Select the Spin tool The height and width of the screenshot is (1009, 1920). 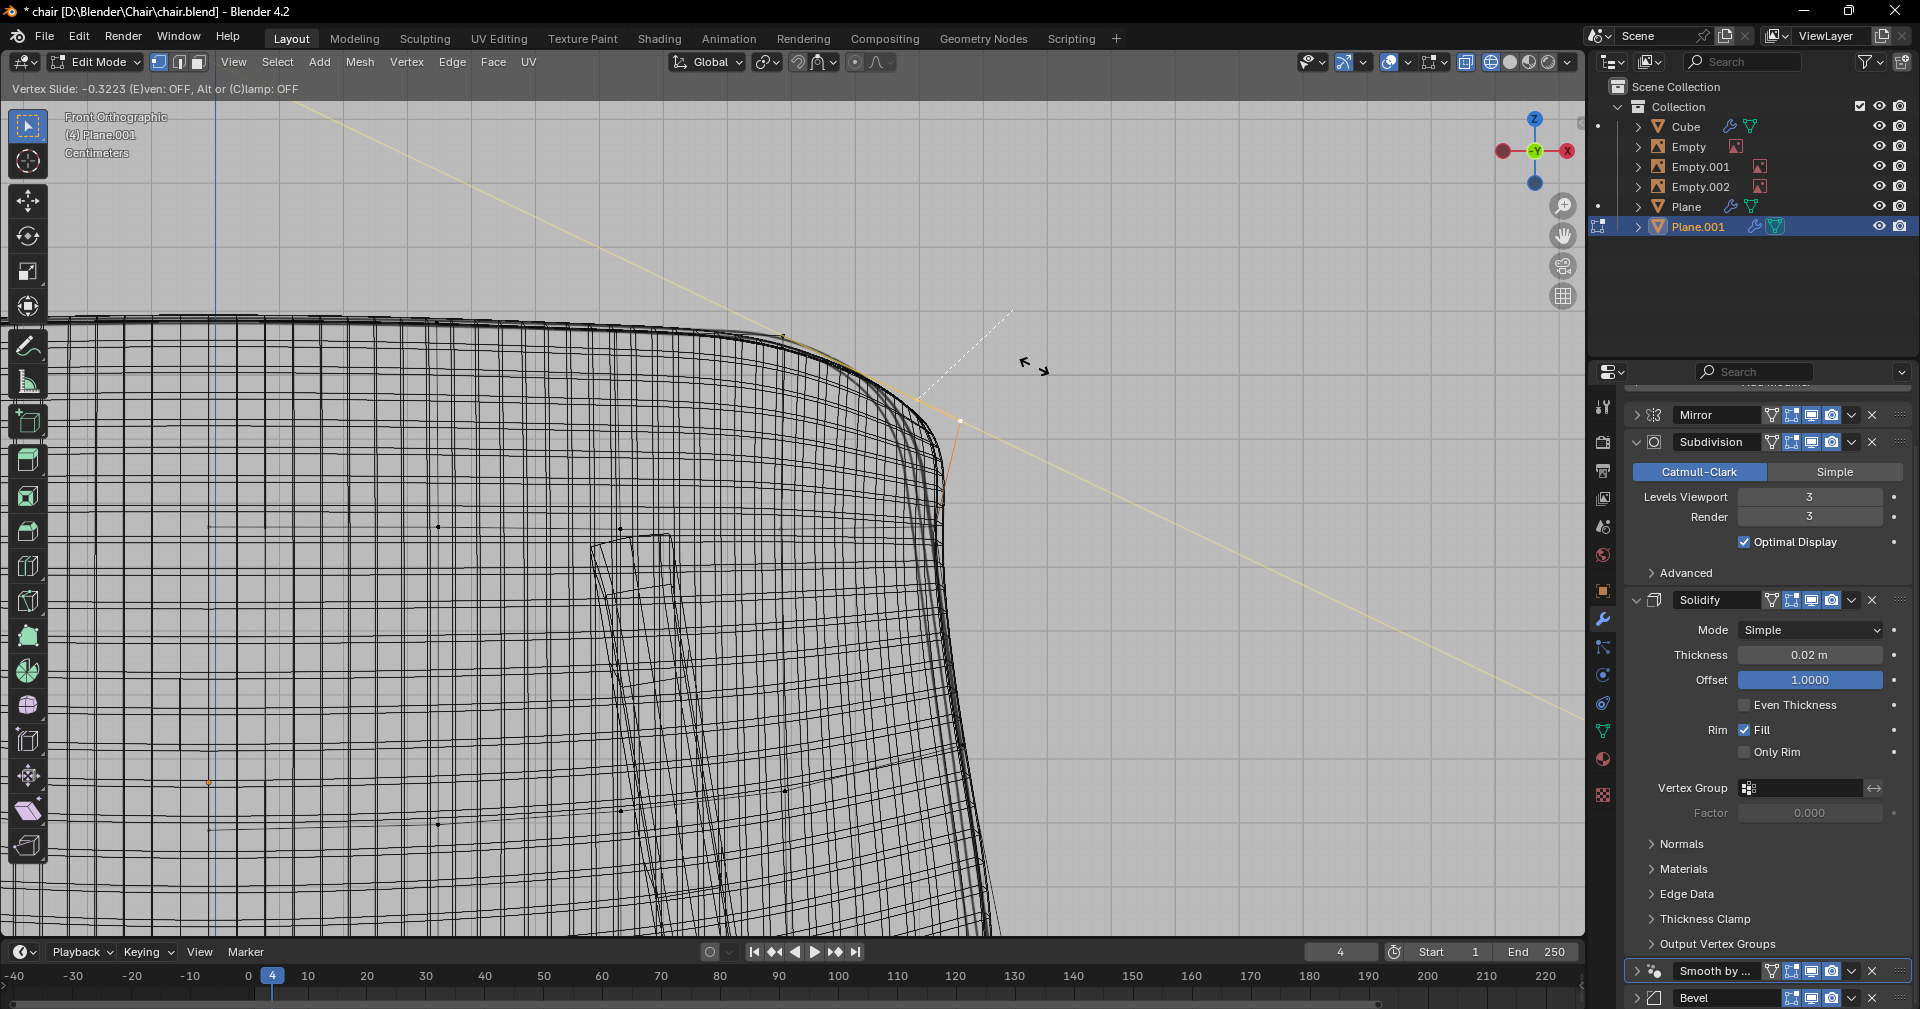click(x=28, y=671)
